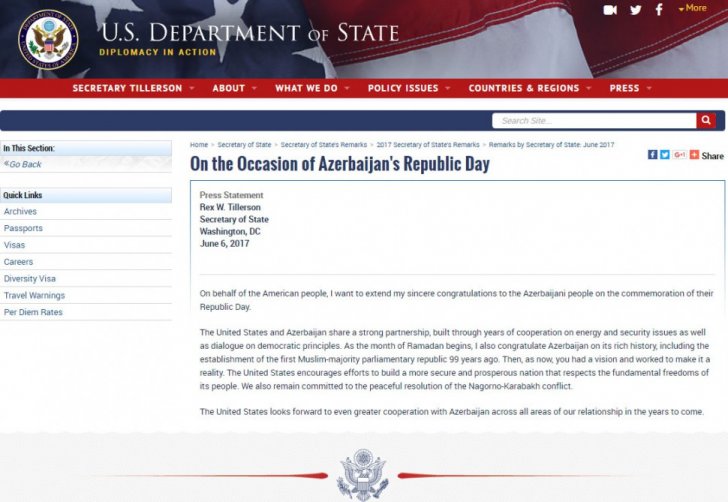Expand the What We Do dropdown arrow

tap(347, 88)
